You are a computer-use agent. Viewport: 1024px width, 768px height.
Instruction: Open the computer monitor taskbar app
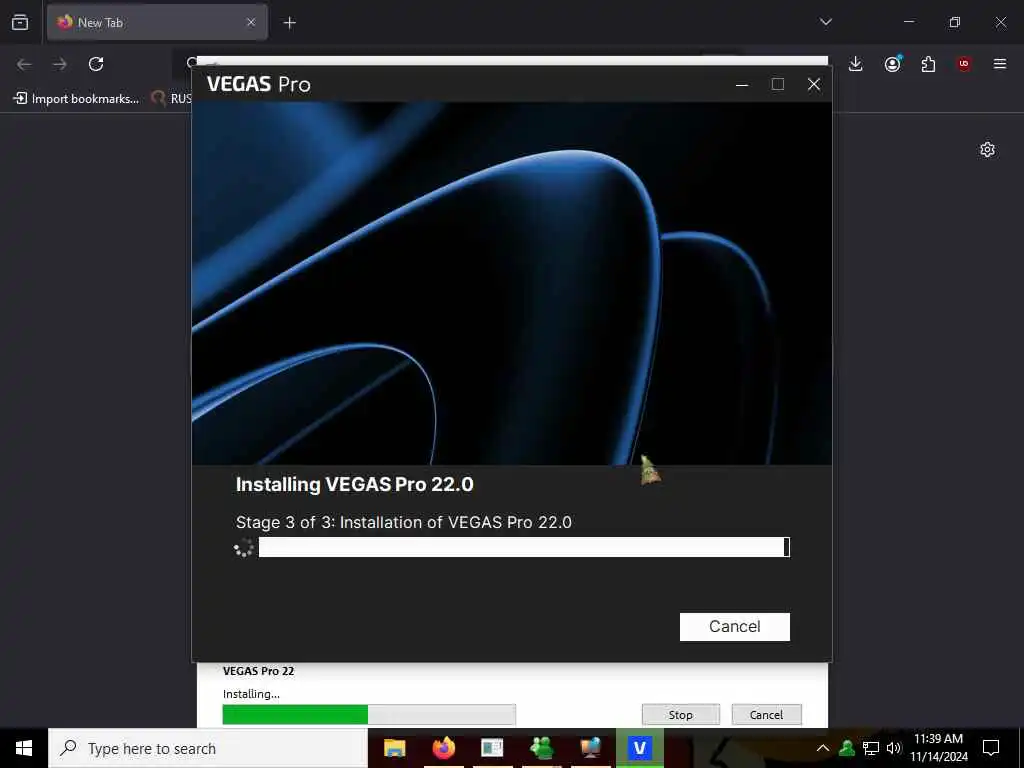tap(590, 748)
